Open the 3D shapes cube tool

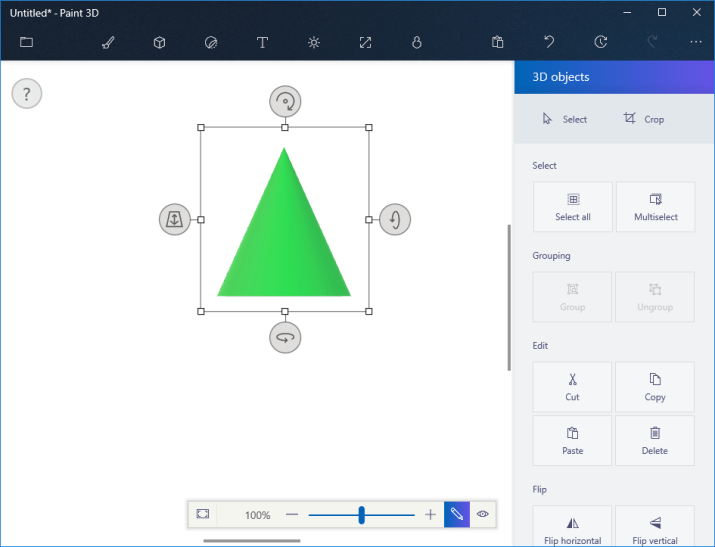pos(159,42)
